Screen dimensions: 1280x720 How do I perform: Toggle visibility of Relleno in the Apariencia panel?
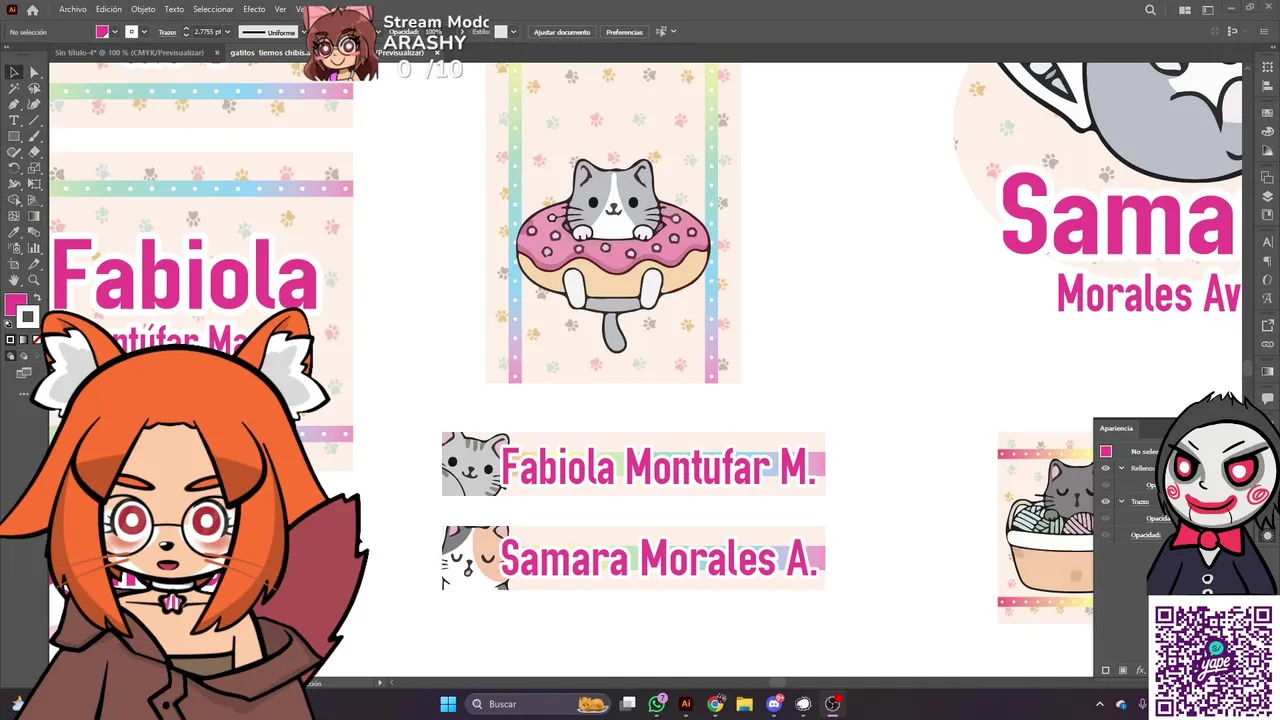[1105, 468]
